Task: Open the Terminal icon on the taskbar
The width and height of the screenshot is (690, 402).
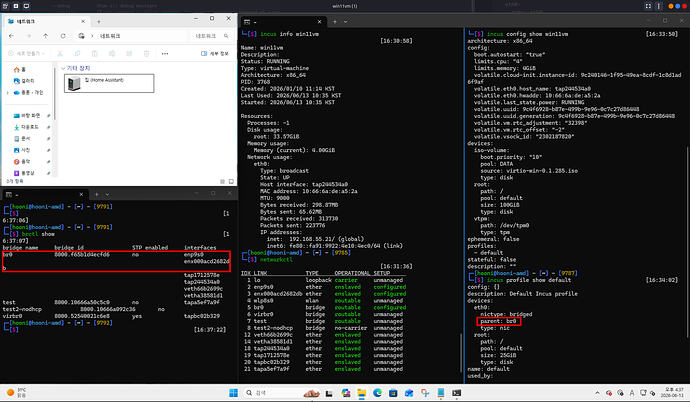Action: pyautogui.click(x=456, y=393)
